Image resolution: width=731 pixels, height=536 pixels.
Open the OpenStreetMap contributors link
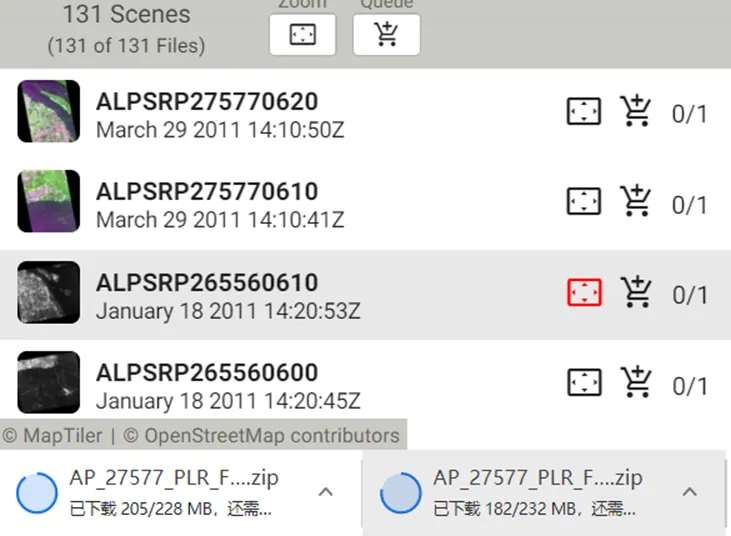(272, 436)
